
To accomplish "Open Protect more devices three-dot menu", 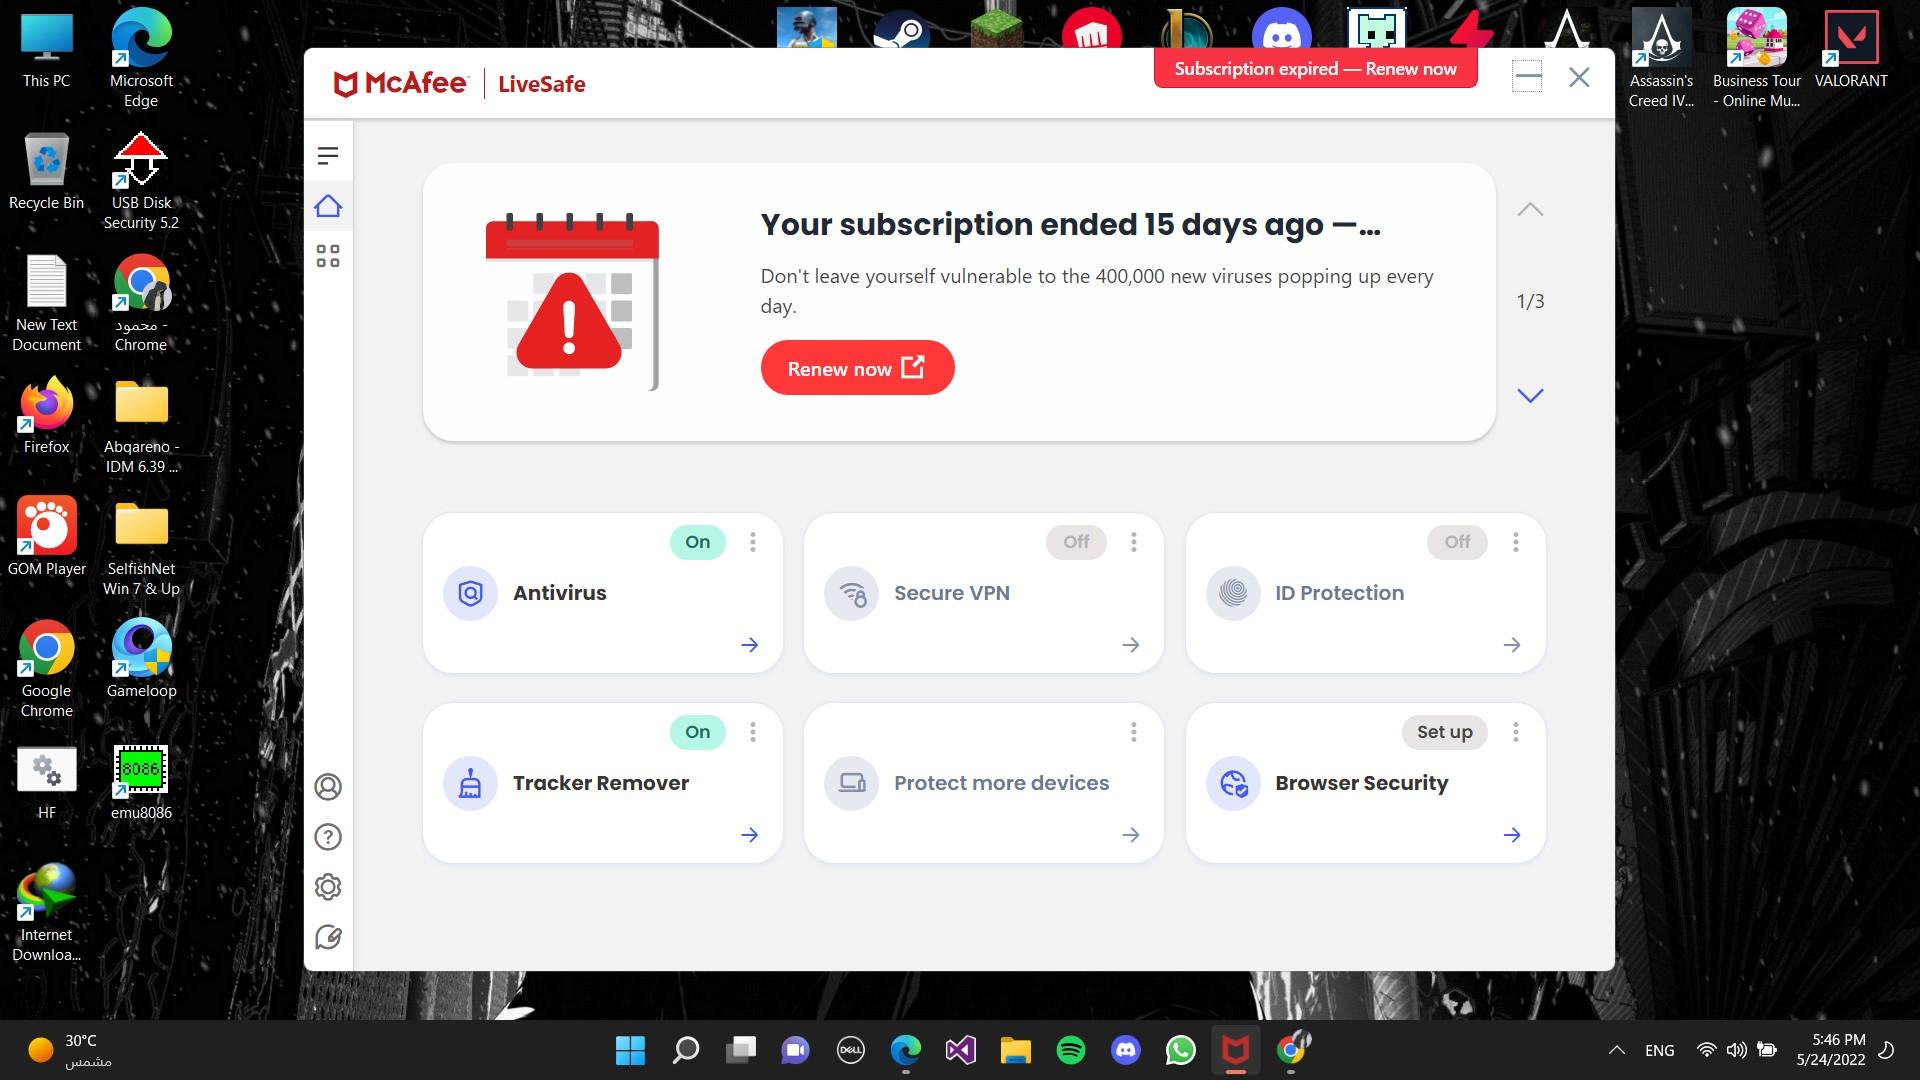I will click(1134, 732).
